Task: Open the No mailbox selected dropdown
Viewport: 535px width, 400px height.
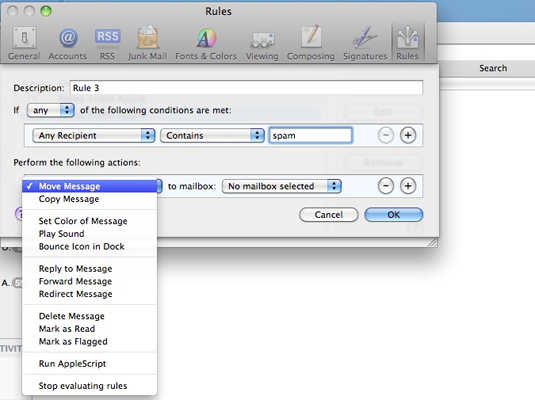Action: 281,186
